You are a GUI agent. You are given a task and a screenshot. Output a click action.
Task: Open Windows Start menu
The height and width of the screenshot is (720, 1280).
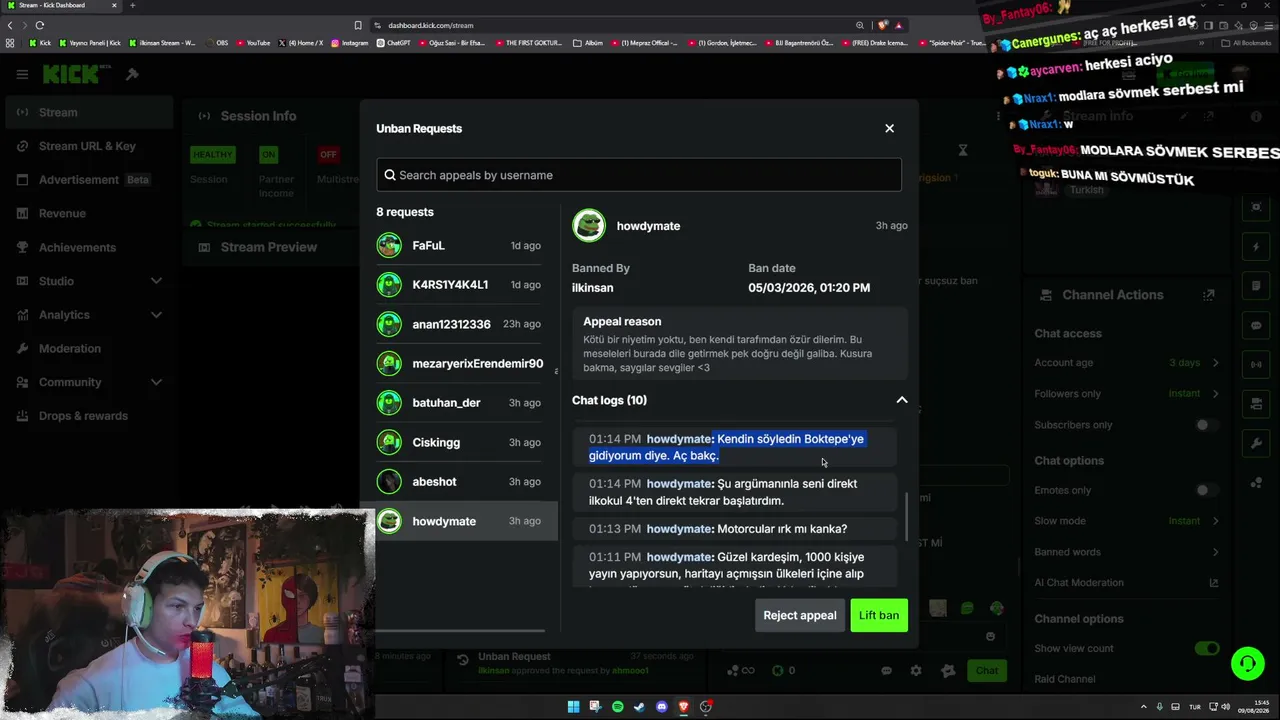tap(573, 707)
